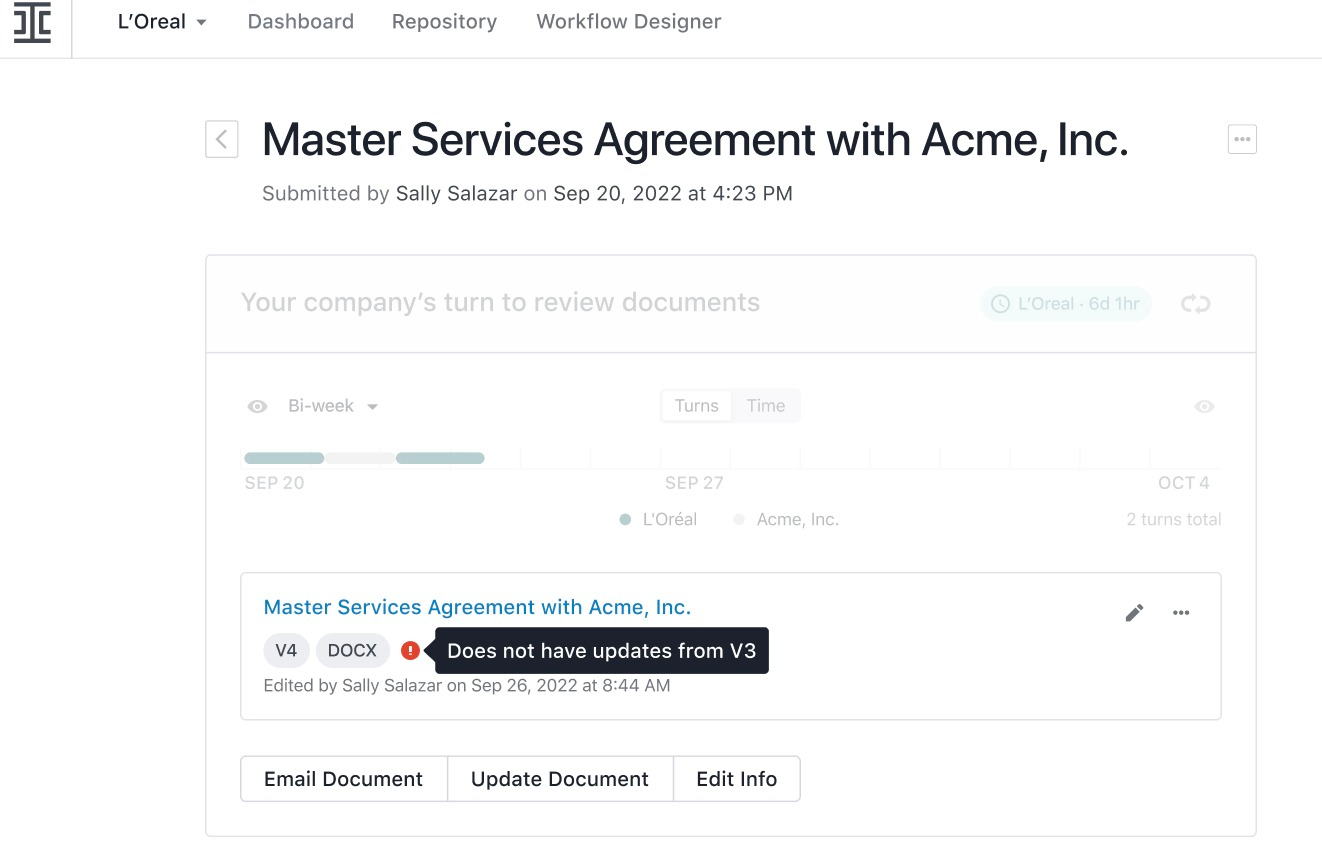Click the V4 version tag
The height and width of the screenshot is (852, 1322).
click(286, 650)
